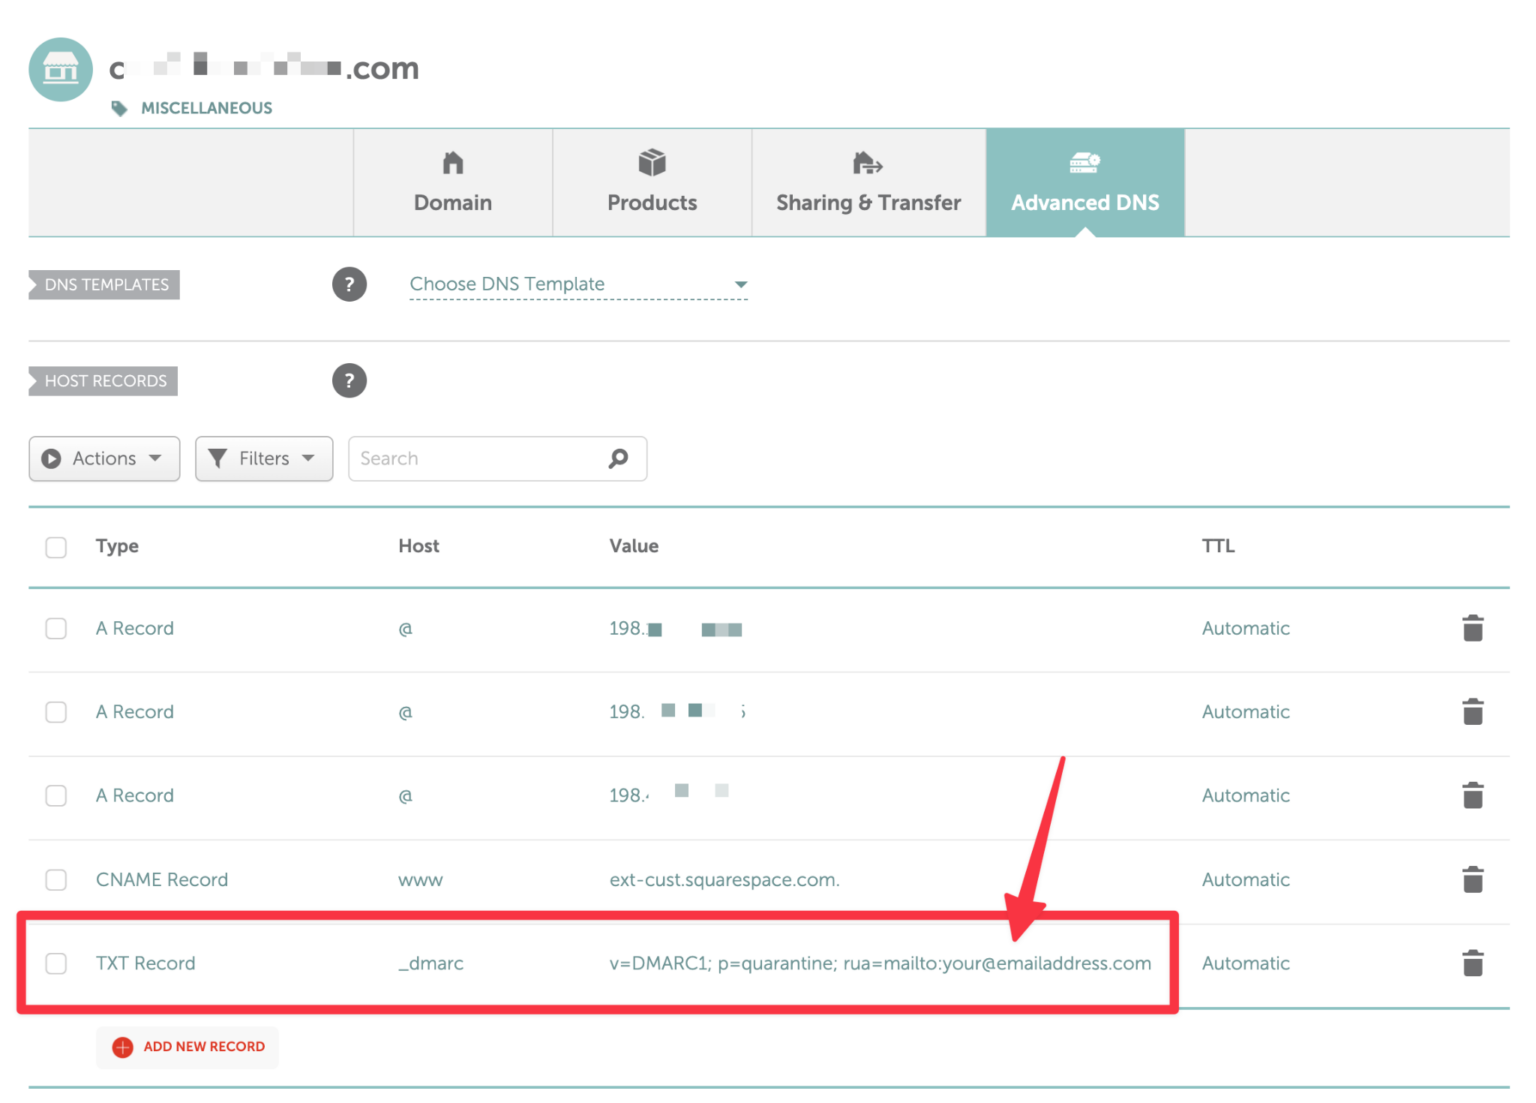Image resolution: width=1536 pixels, height=1103 pixels.
Task: Click the Advanced DNS server icon
Action: [1085, 162]
